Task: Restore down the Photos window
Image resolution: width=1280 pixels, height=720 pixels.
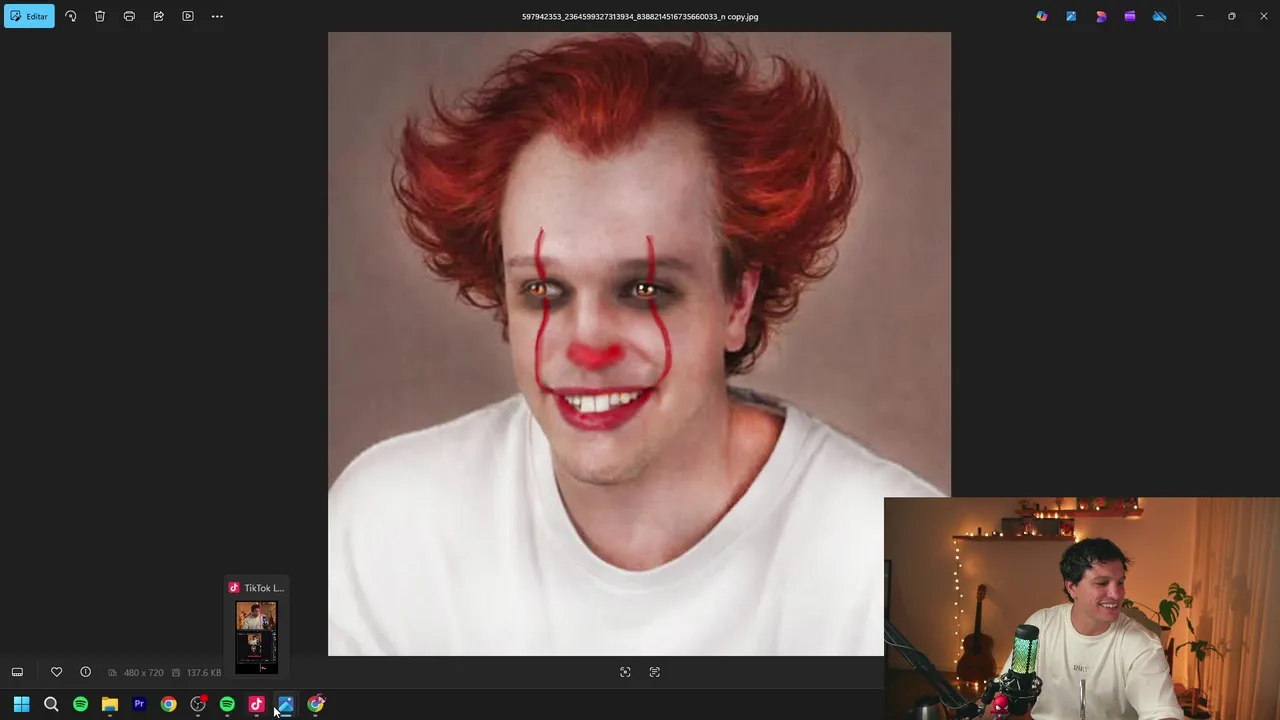Action: 1232,16
